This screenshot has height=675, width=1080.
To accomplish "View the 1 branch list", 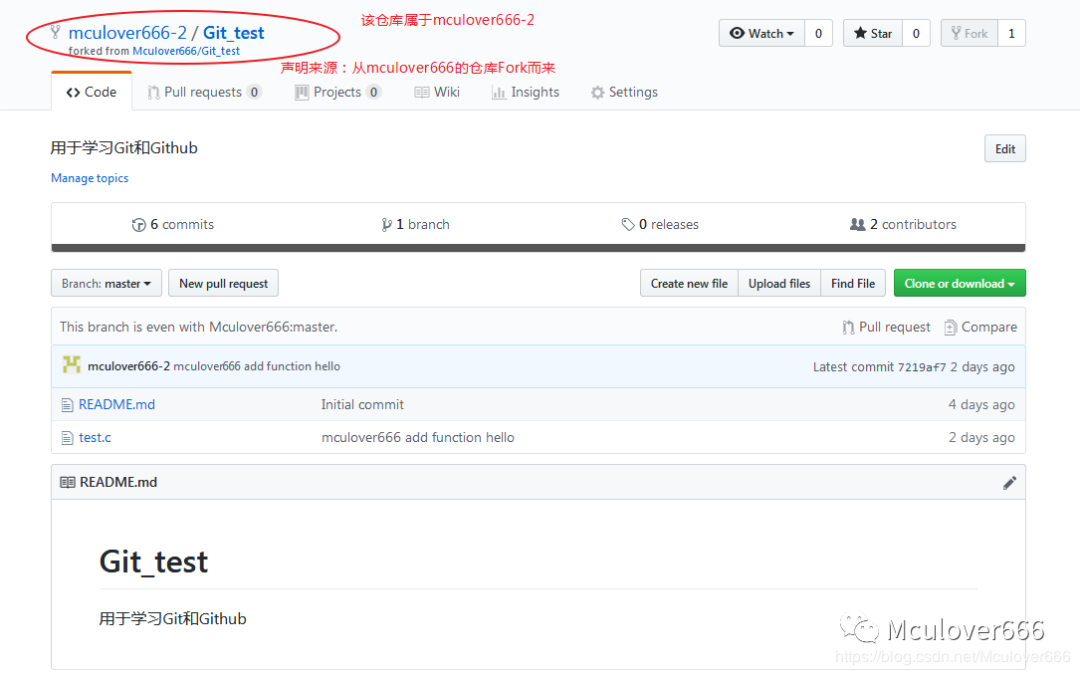I will [415, 224].
